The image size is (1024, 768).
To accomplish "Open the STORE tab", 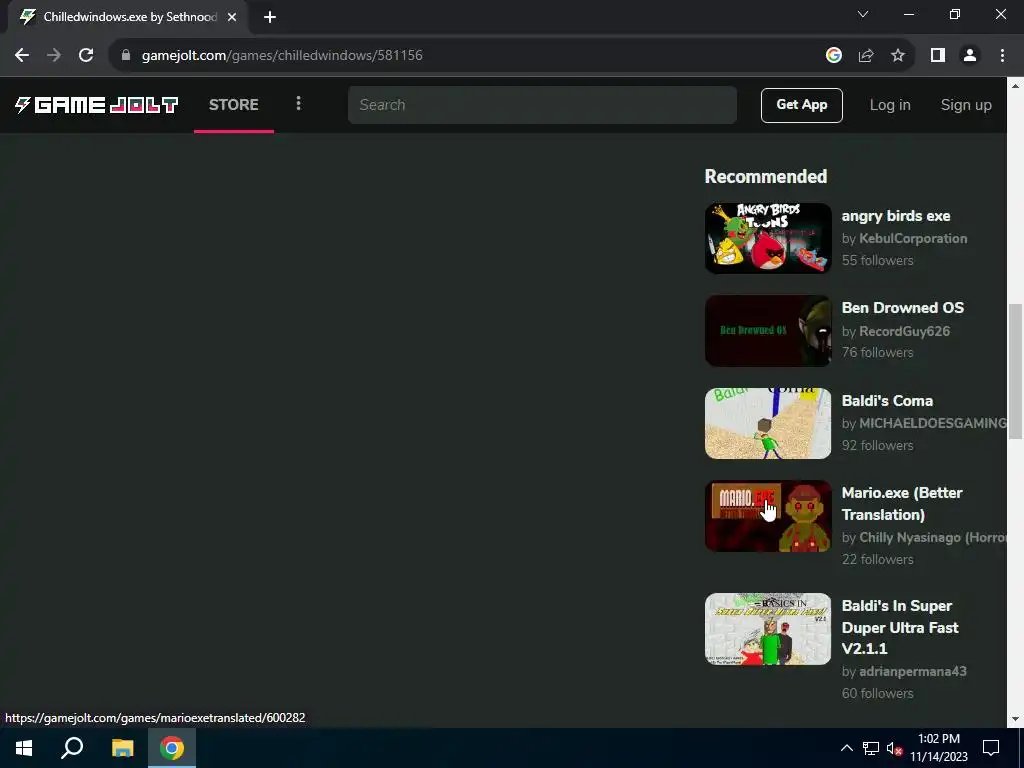I will point(234,104).
